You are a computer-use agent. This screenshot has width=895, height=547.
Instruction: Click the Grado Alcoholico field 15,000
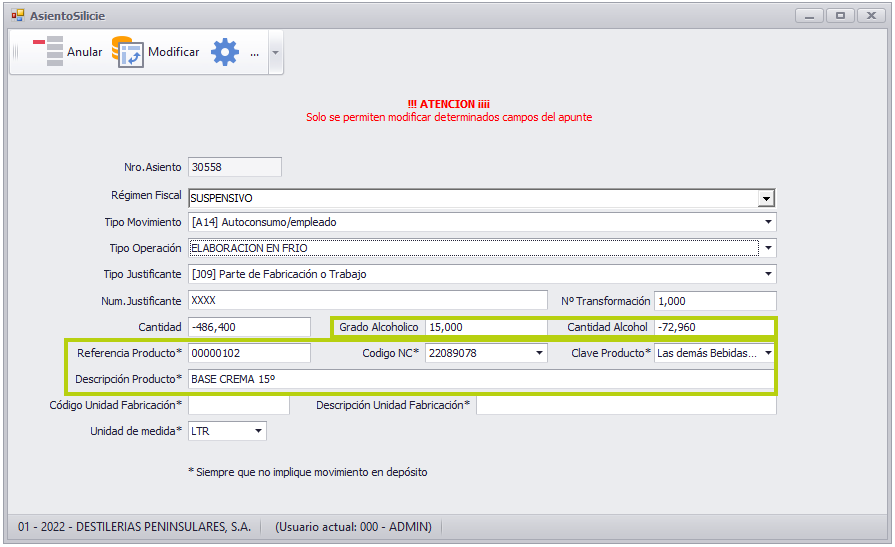click(486, 327)
